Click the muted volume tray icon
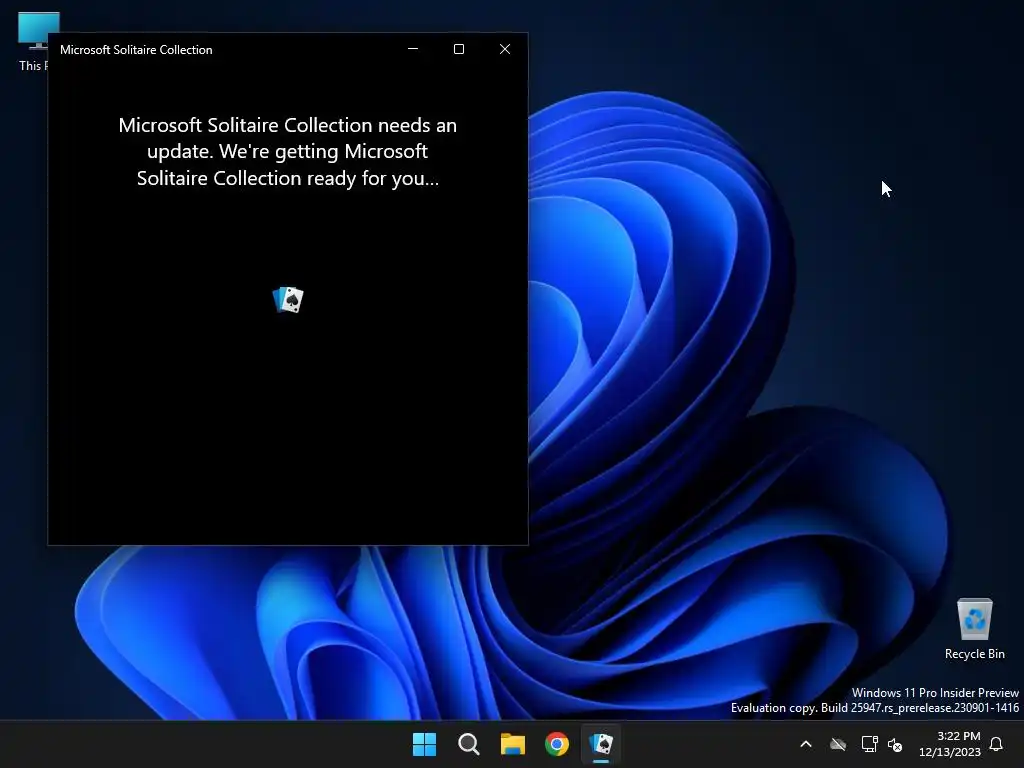Screen dimensions: 1024x768 (x=895, y=744)
